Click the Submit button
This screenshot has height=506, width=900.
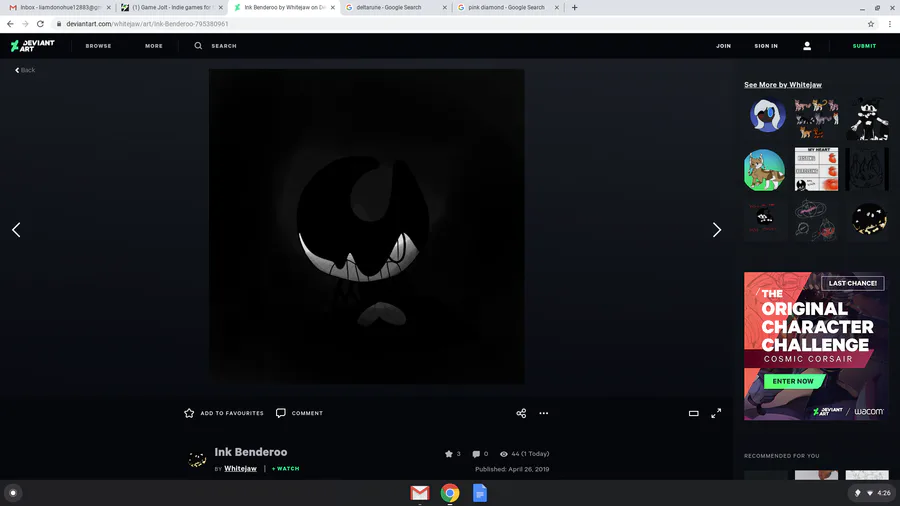pos(864,46)
